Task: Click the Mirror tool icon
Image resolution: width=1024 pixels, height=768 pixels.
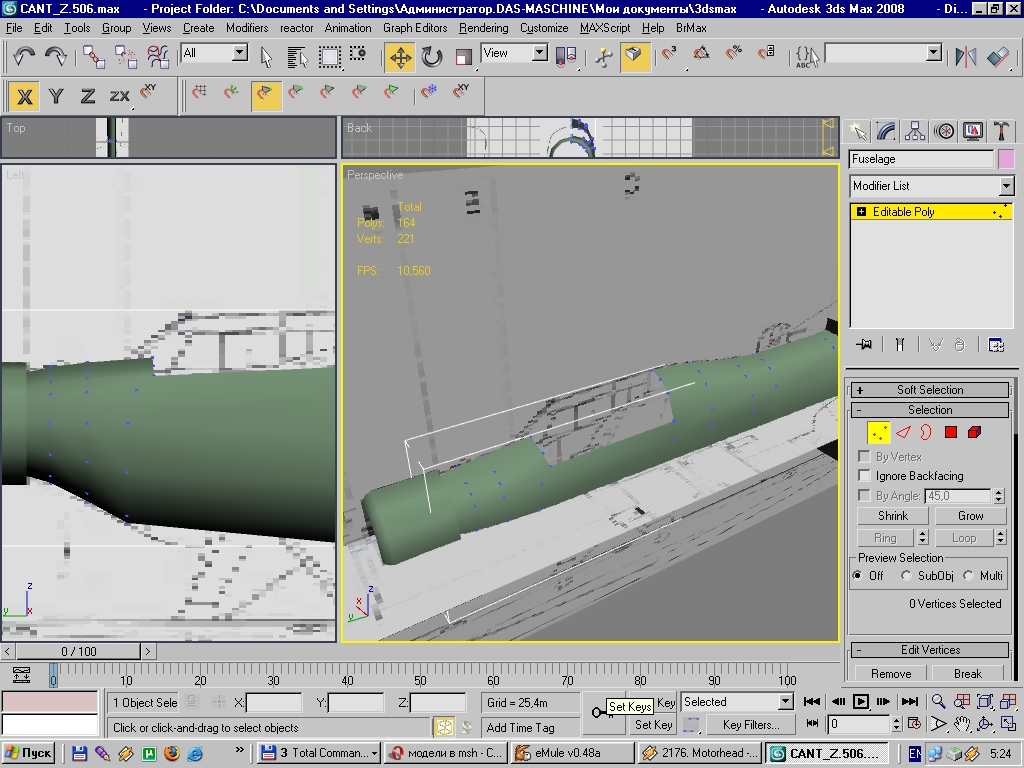Action: (965, 57)
